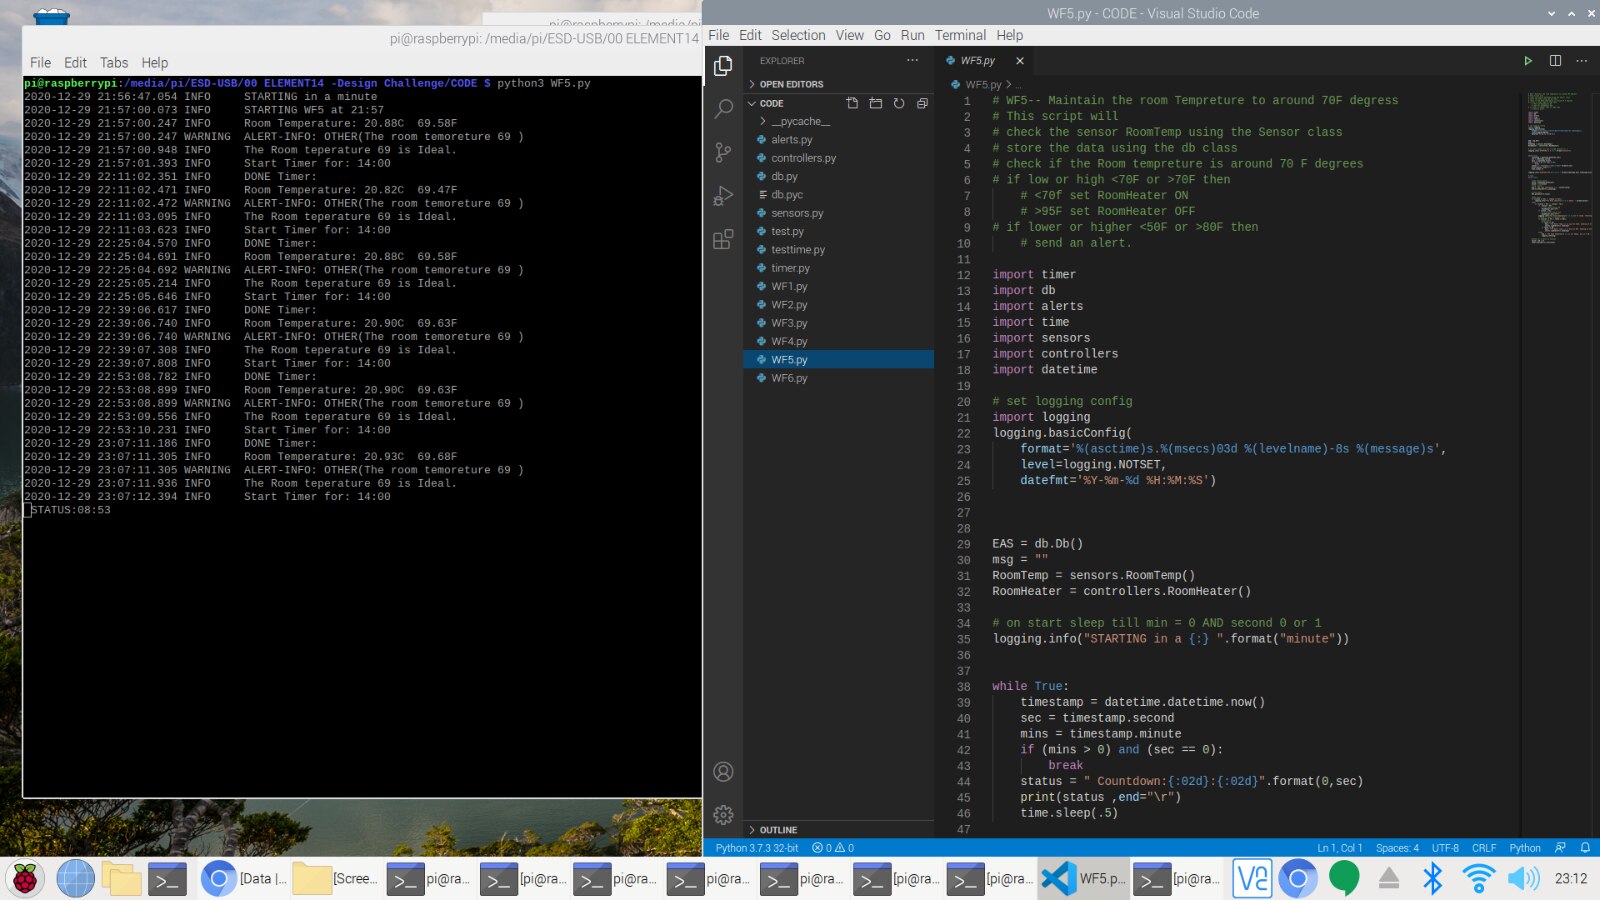Screen dimensions: 1600x900
Task: Click CRLF end-of-line selector in status bar
Action: tap(1484, 848)
